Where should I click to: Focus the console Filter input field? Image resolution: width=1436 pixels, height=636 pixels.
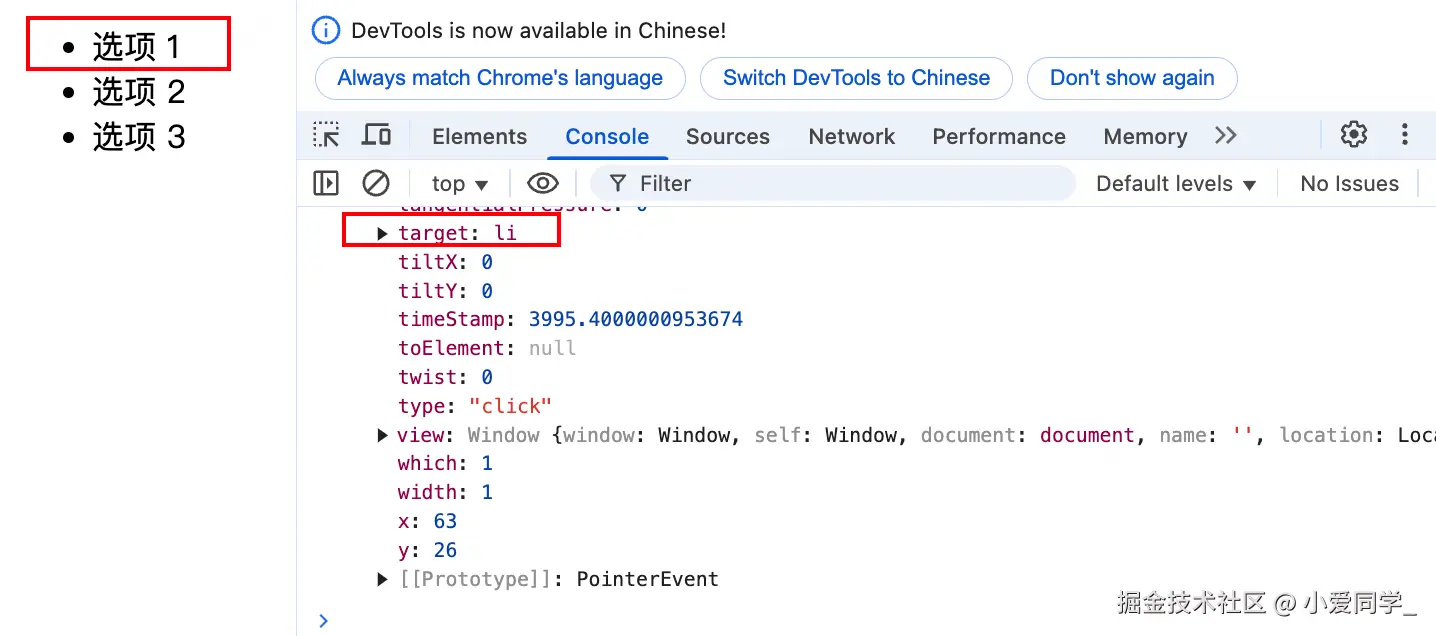[x=850, y=184]
